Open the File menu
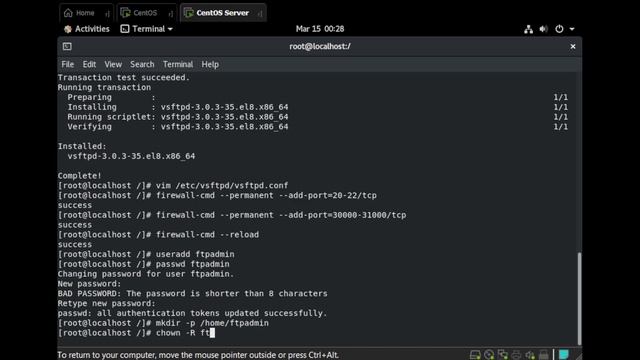 pyautogui.click(x=68, y=64)
